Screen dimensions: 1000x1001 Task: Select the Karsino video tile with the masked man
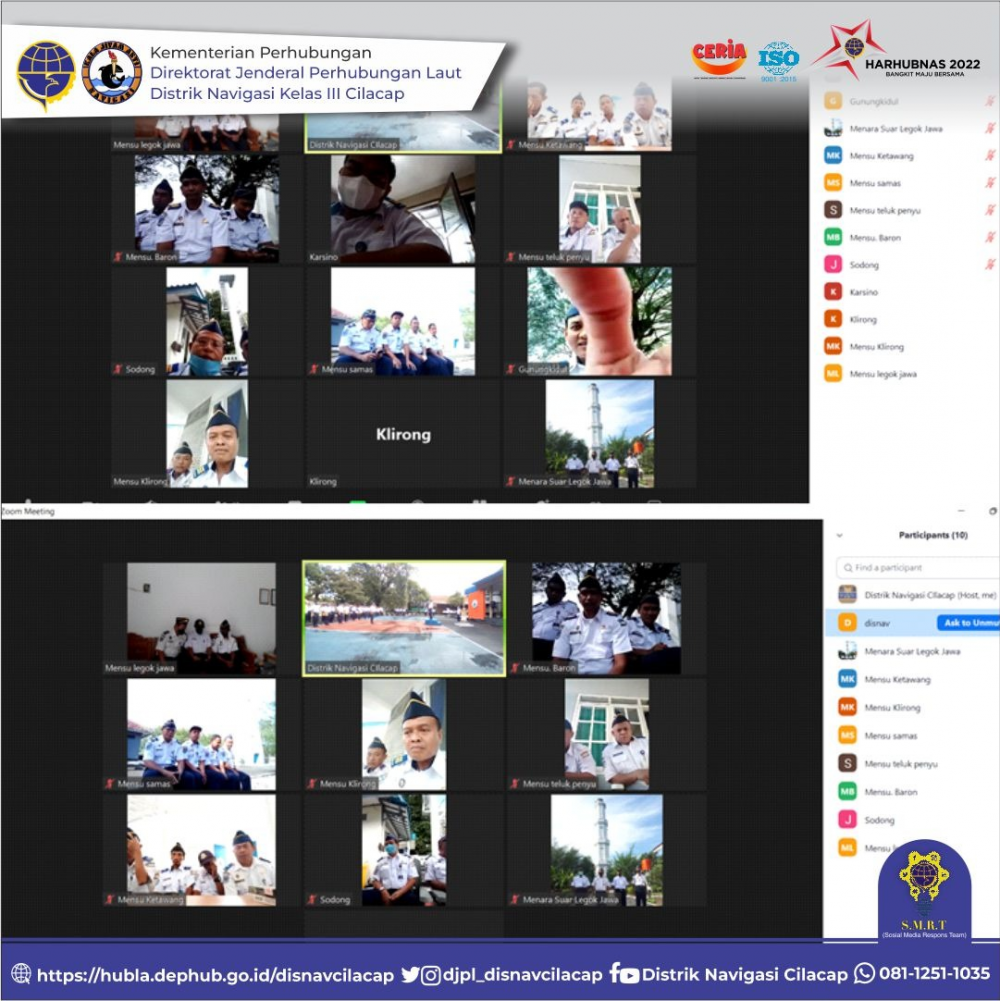(x=403, y=209)
